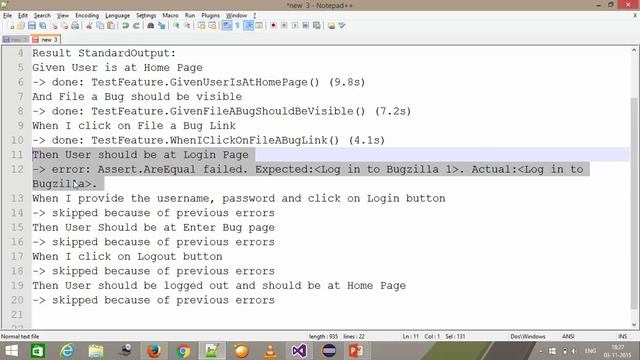Open the Edit menu
Viewport: 640px width, 360px height.
(x=23, y=16)
